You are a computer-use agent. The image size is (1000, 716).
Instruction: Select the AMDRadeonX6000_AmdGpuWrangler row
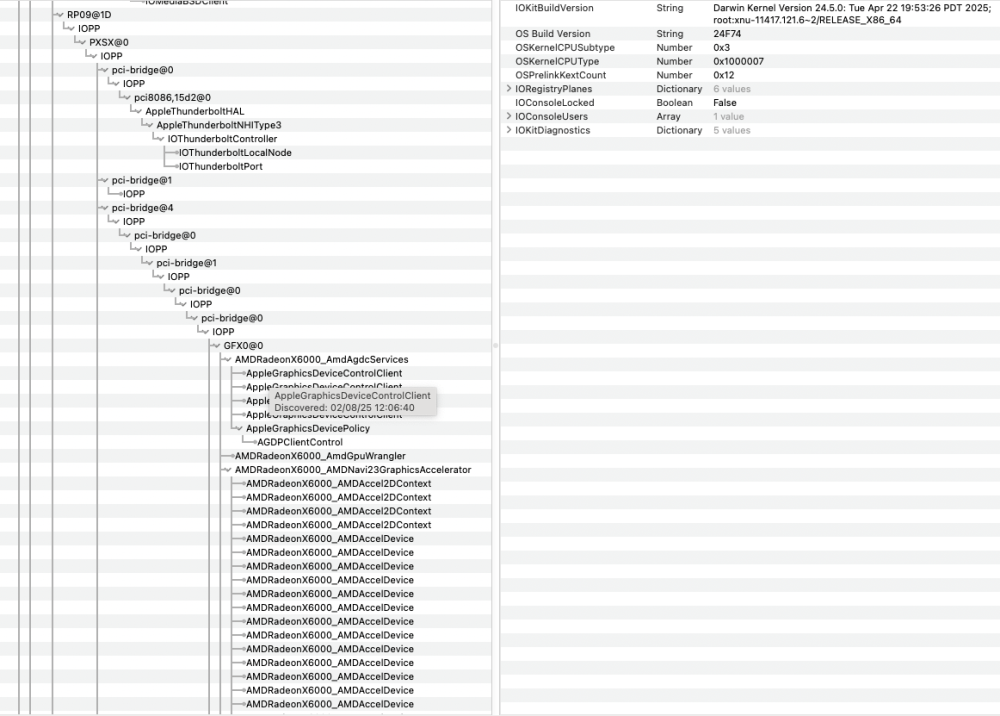320,456
